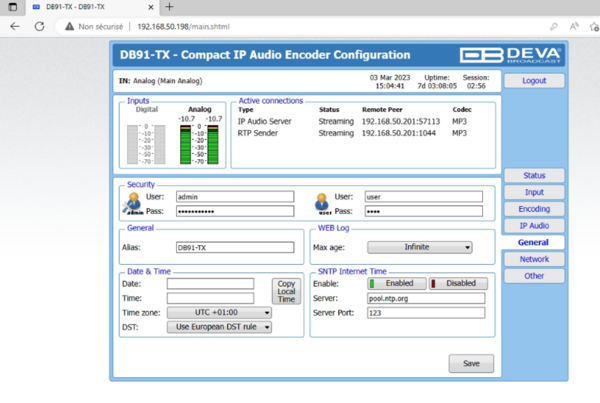
Task: Click the password key icon in address bar
Action: (x=554, y=26)
